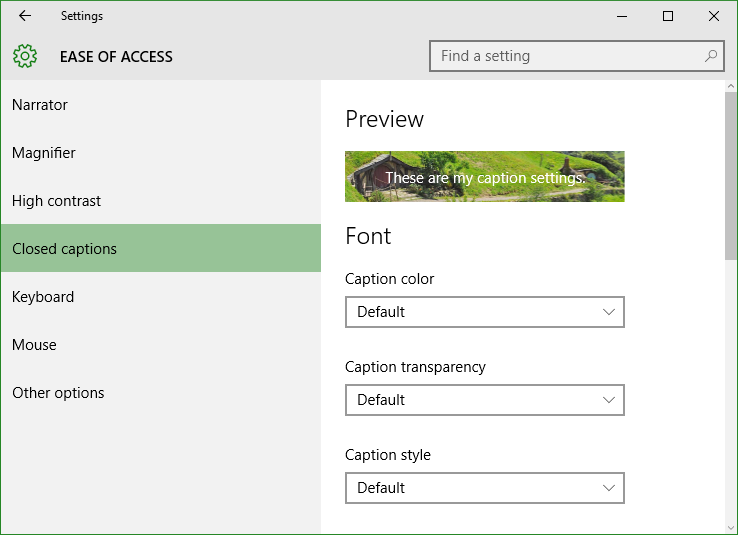Click the Settings gear icon
The height and width of the screenshot is (535, 738).
(25, 56)
